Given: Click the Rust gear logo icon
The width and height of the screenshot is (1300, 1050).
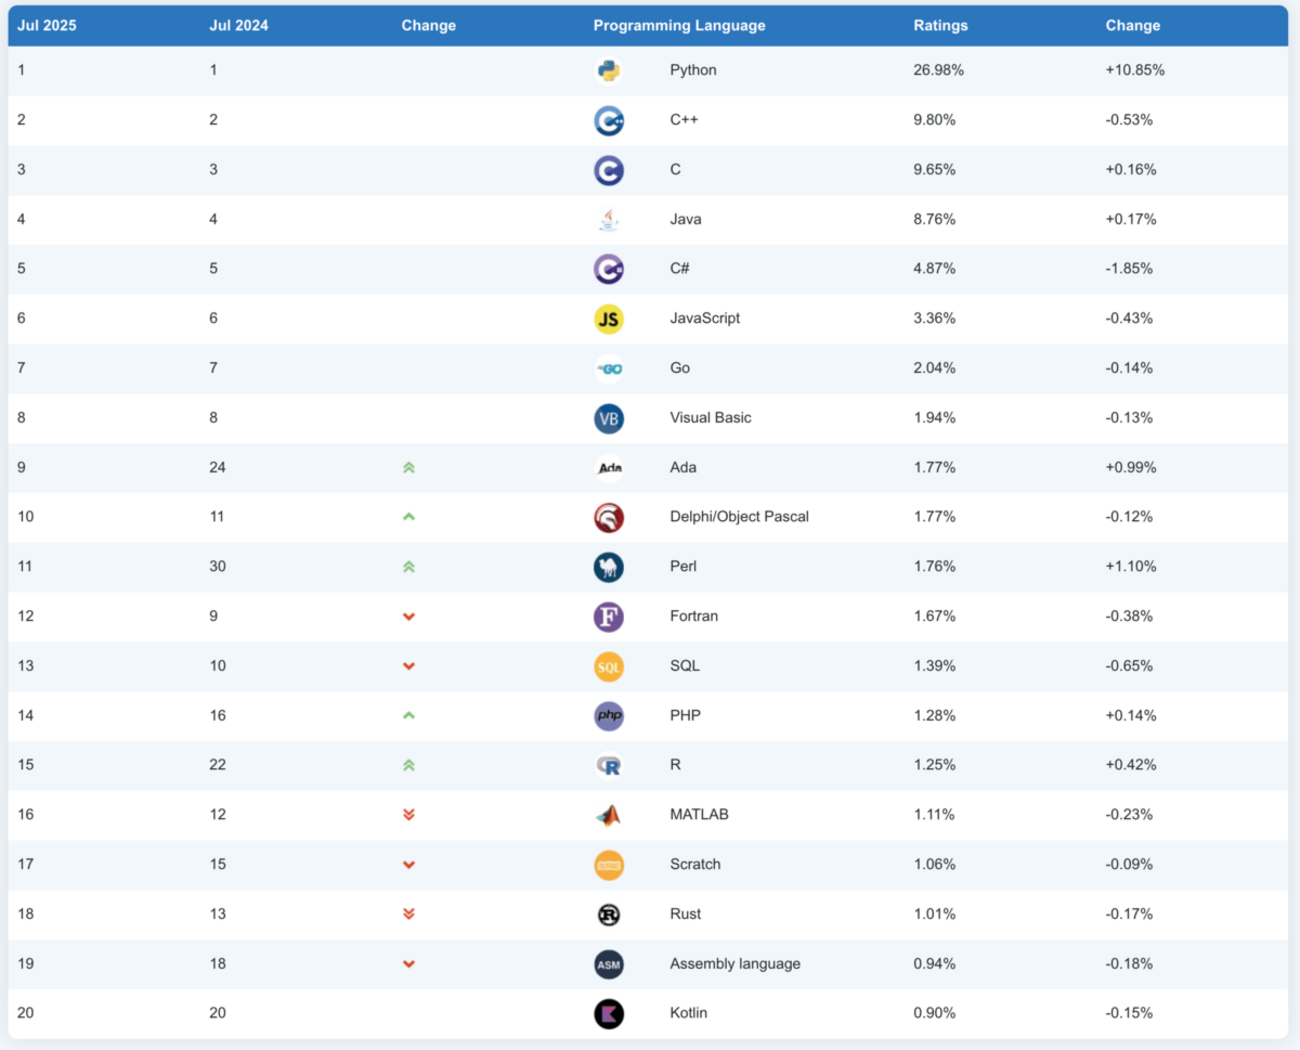Looking at the screenshot, I should 608,915.
